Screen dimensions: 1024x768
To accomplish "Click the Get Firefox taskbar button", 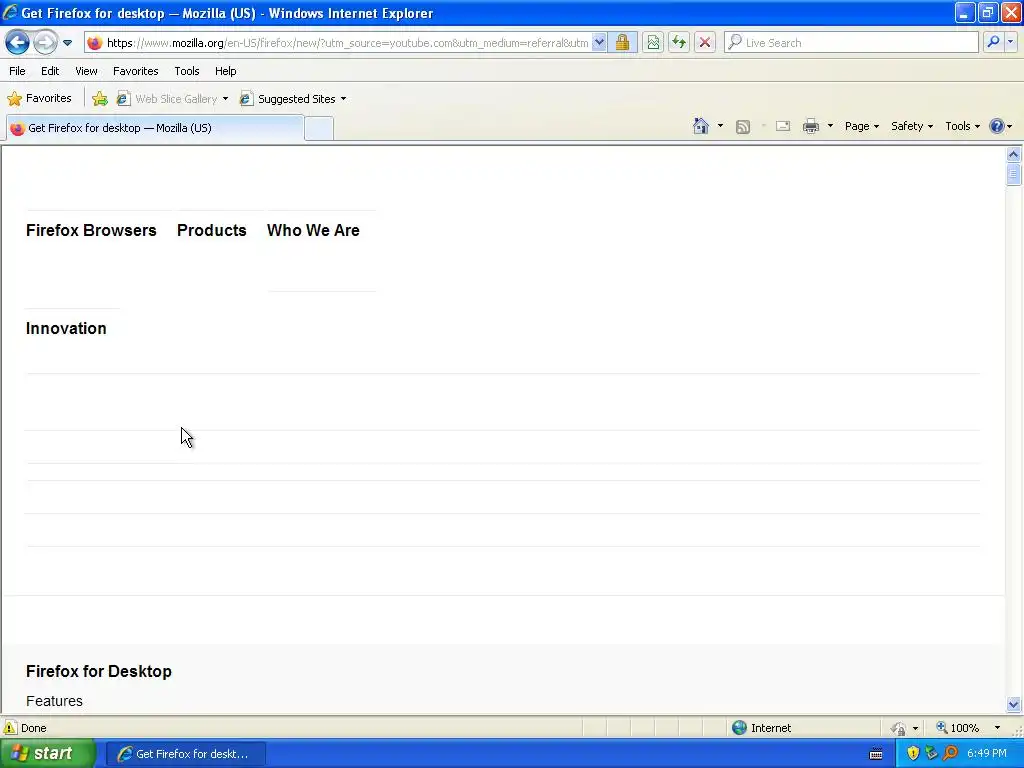I will 185,754.
